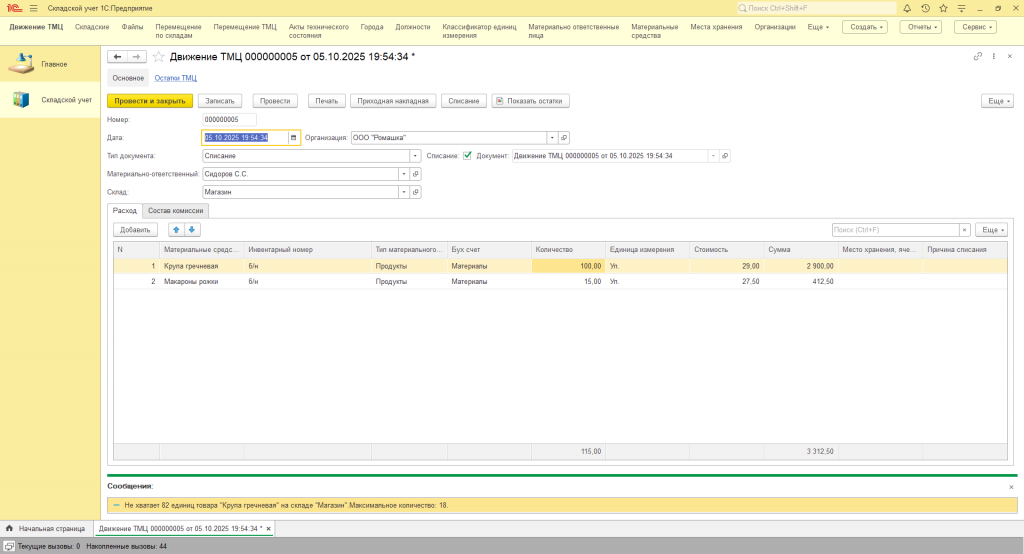
Task: Select the Расход tab
Action: point(125,210)
